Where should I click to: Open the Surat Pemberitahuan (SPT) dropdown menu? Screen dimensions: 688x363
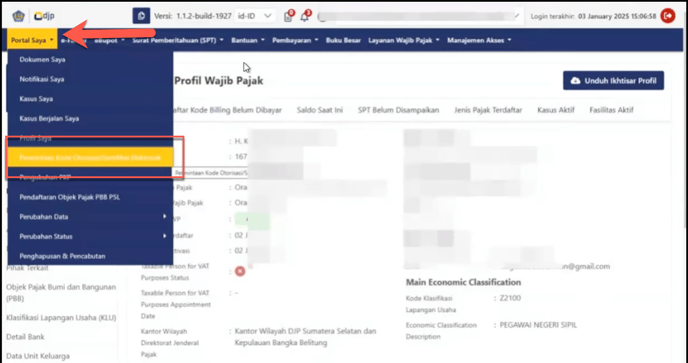pyautogui.click(x=178, y=40)
